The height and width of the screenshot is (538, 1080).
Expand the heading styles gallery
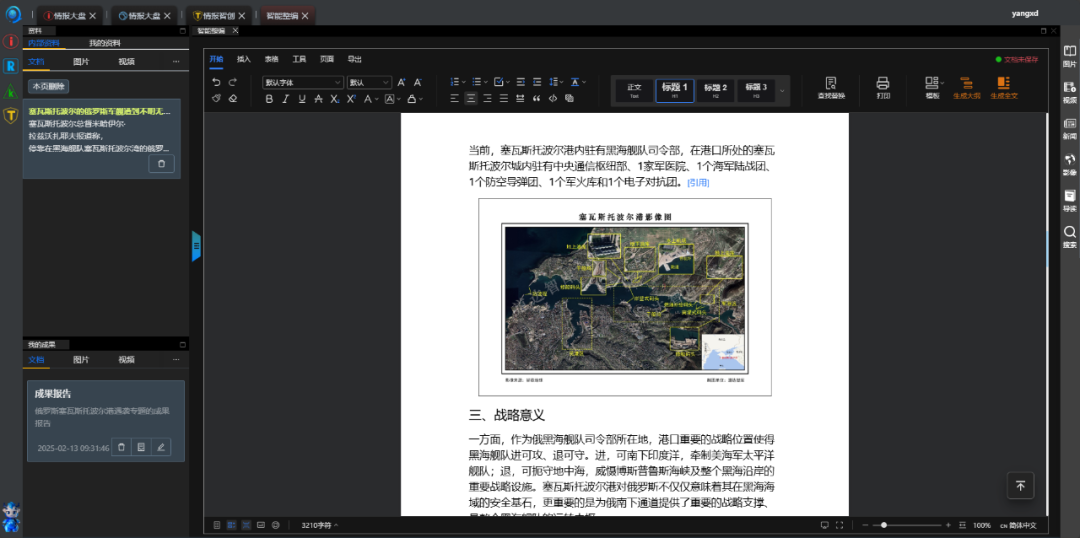tap(782, 90)
